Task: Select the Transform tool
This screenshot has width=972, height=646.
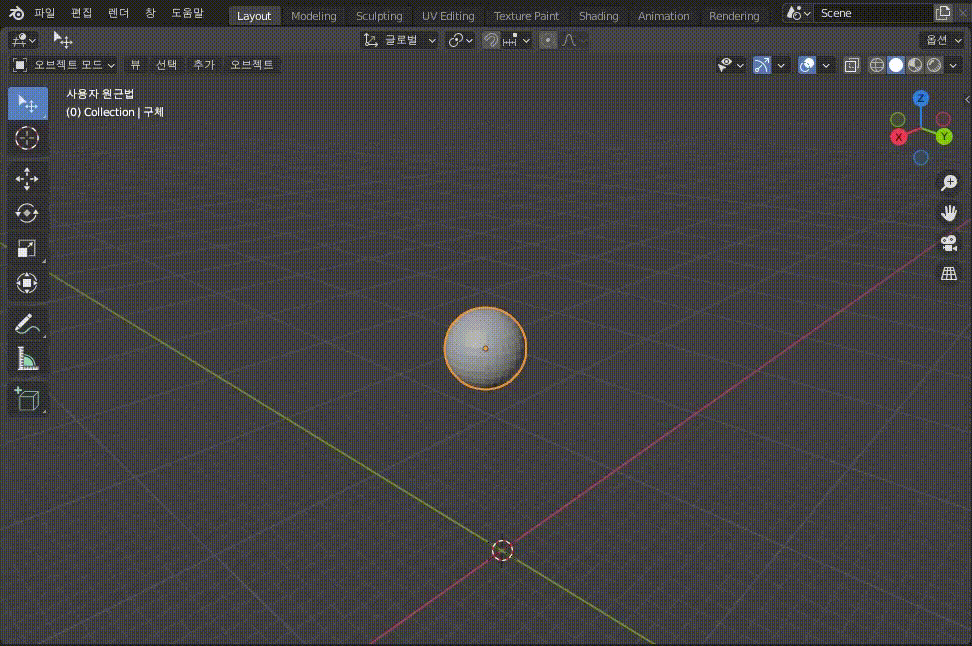Action: click(27, 283)
